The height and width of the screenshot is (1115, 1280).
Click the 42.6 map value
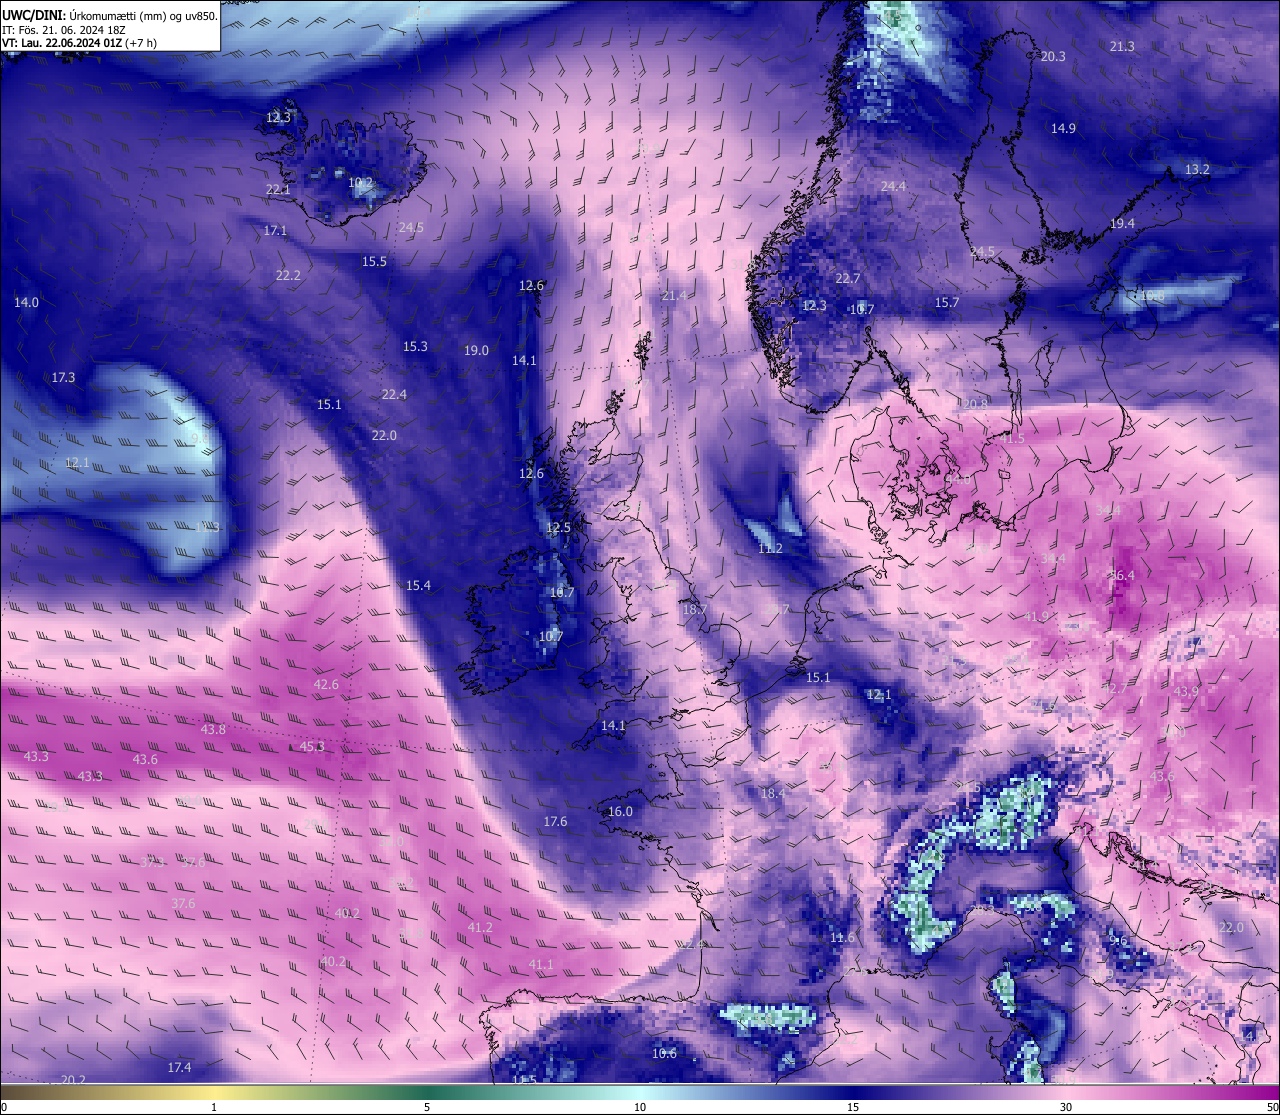point(326,684)
